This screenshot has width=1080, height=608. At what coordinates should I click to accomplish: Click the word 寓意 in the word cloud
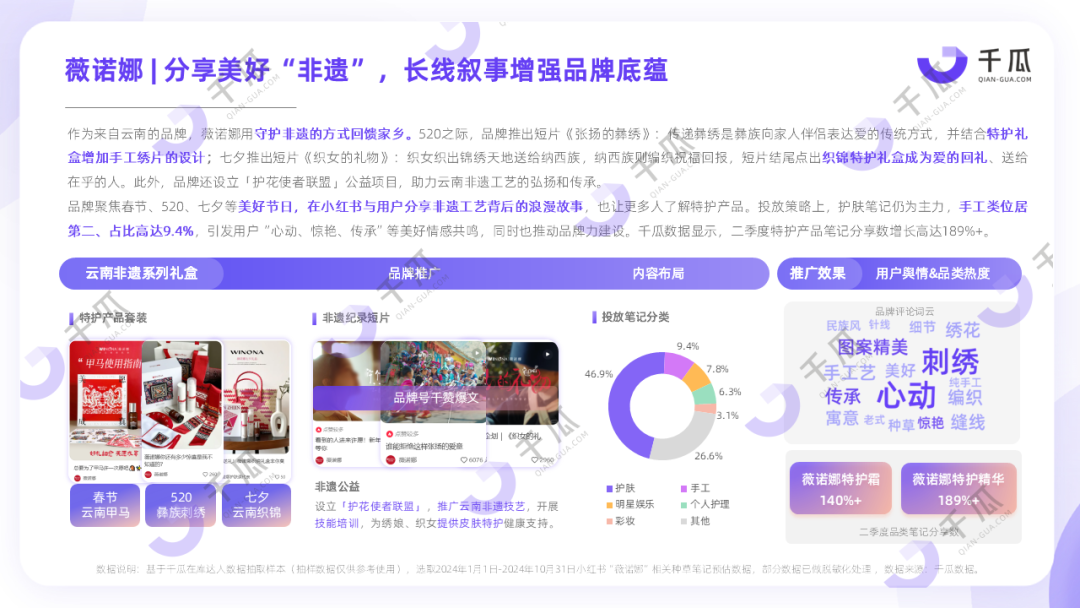(842, 418)
